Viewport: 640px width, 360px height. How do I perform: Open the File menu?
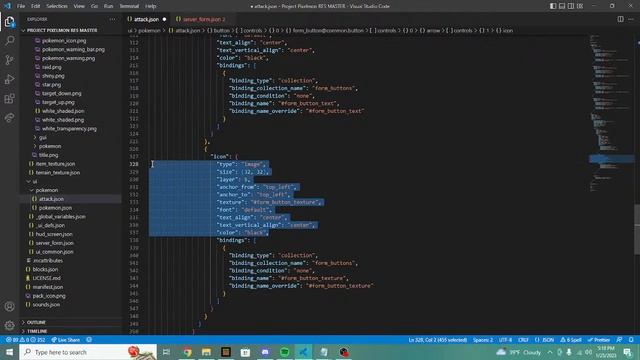[x=21, y=6]
